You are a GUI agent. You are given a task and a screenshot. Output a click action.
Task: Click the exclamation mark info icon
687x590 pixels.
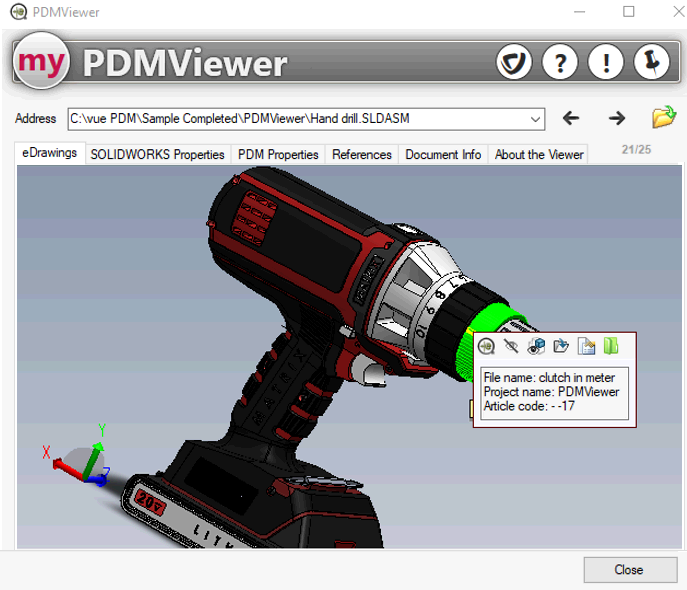tap(606, 63)
